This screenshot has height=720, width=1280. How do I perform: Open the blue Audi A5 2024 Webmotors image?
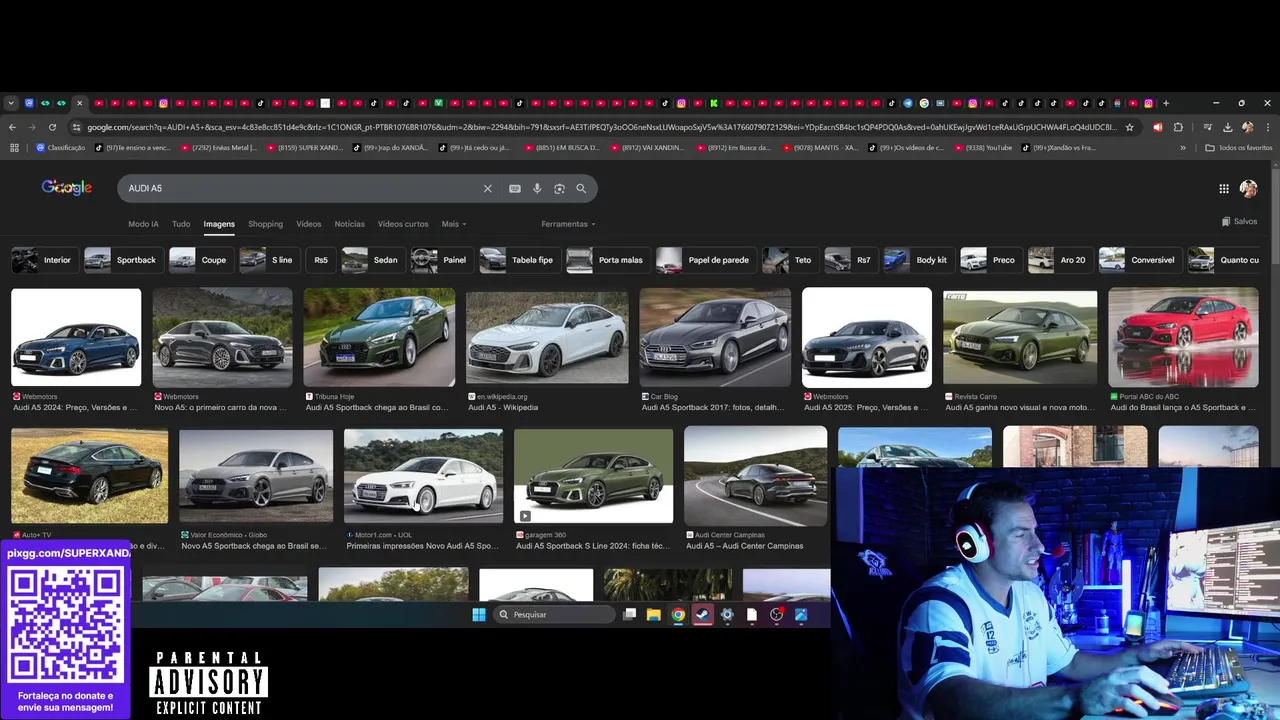tap(76, 337)
